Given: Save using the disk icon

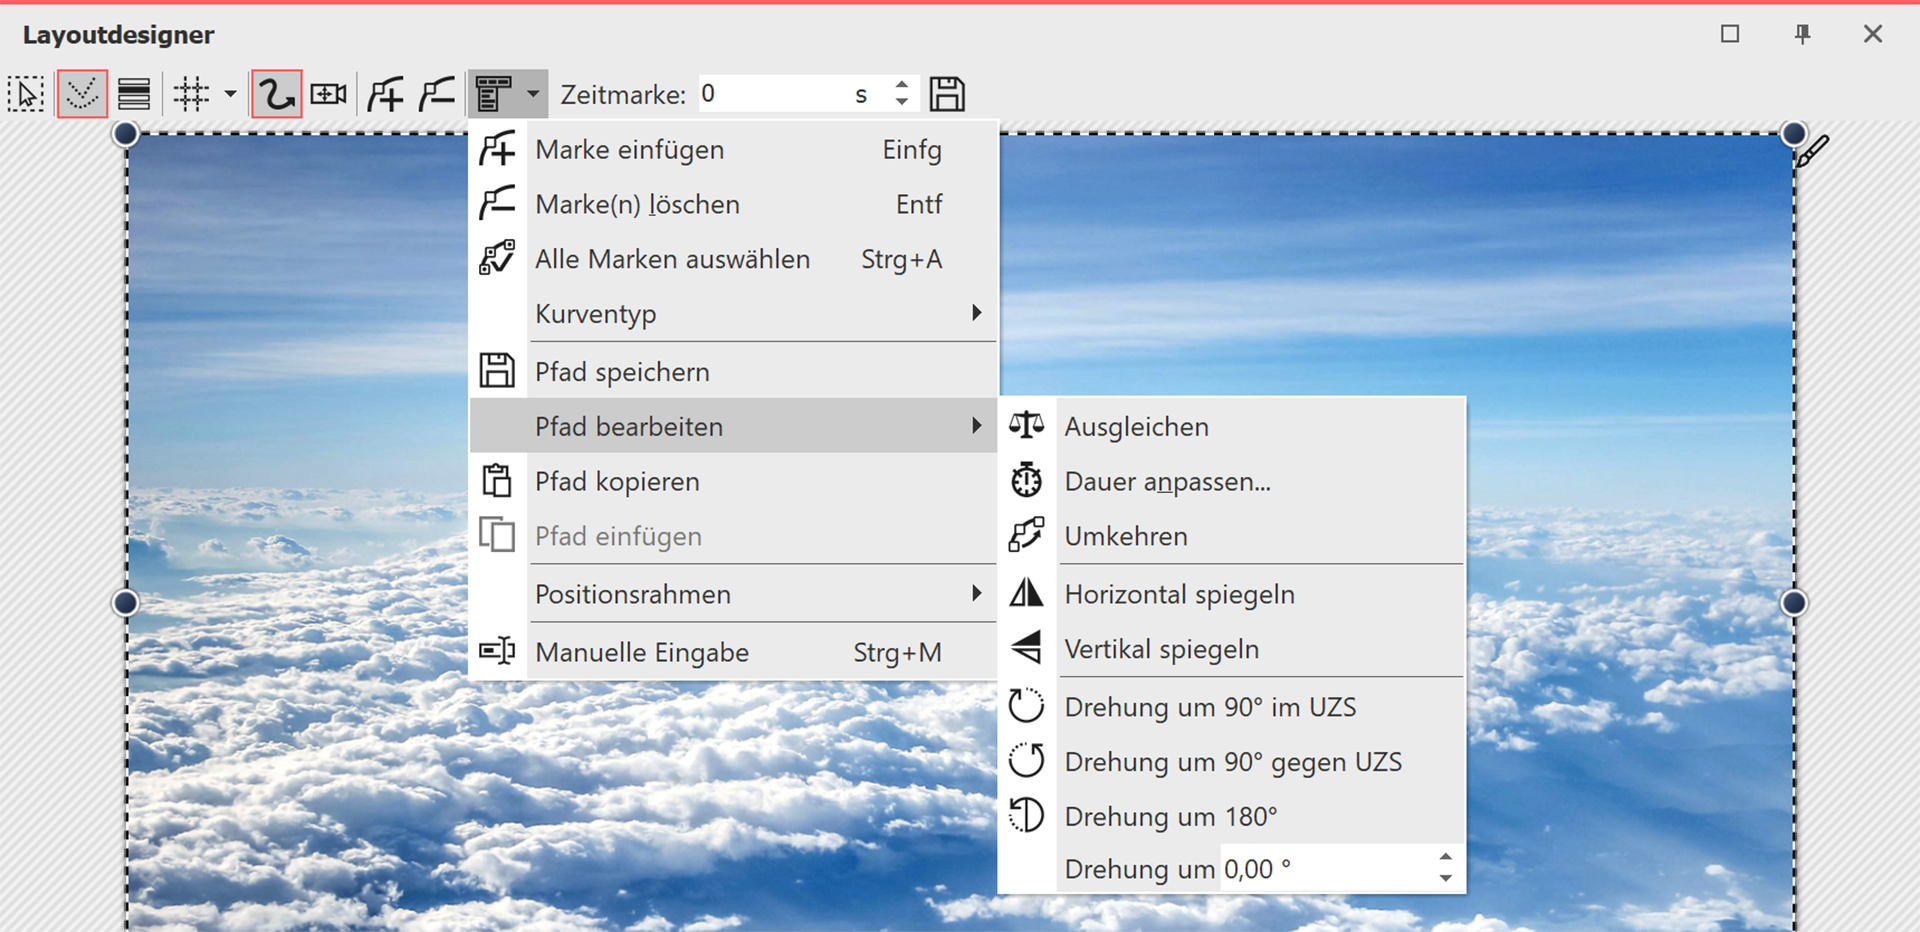Looking at the screenshot, I should pos(947,93).
